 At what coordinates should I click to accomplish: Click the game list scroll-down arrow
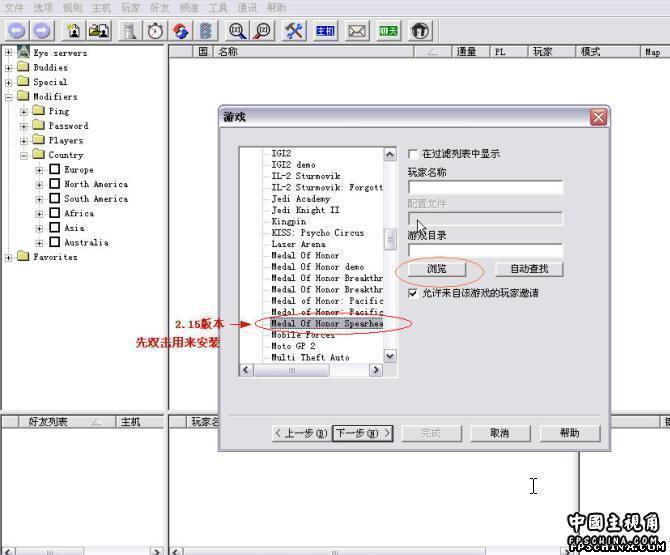coord(390,356)
